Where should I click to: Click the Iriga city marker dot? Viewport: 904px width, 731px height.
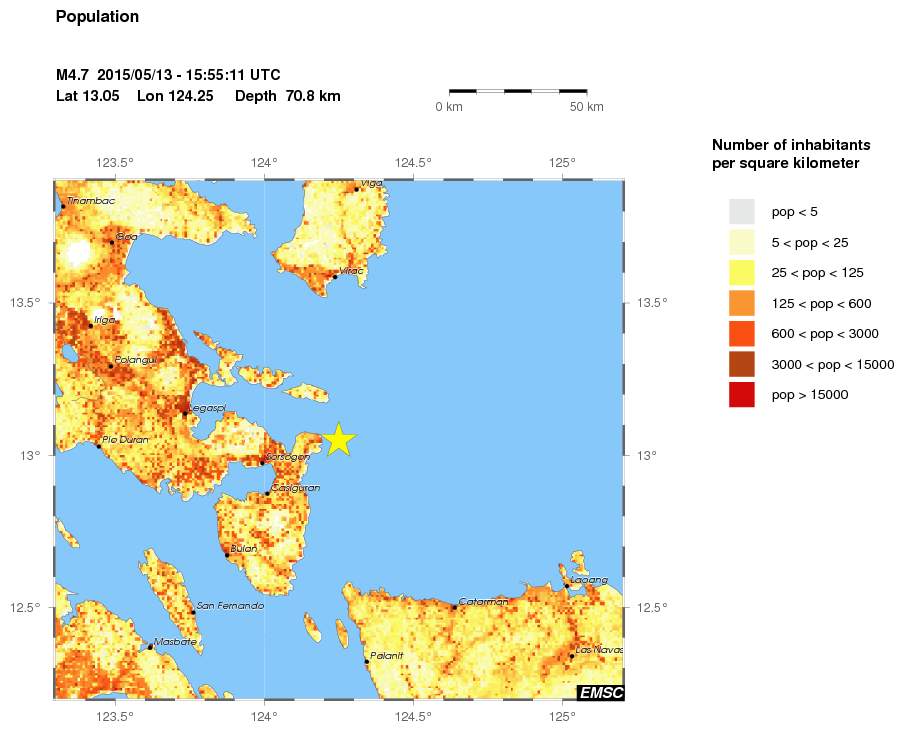91,325
